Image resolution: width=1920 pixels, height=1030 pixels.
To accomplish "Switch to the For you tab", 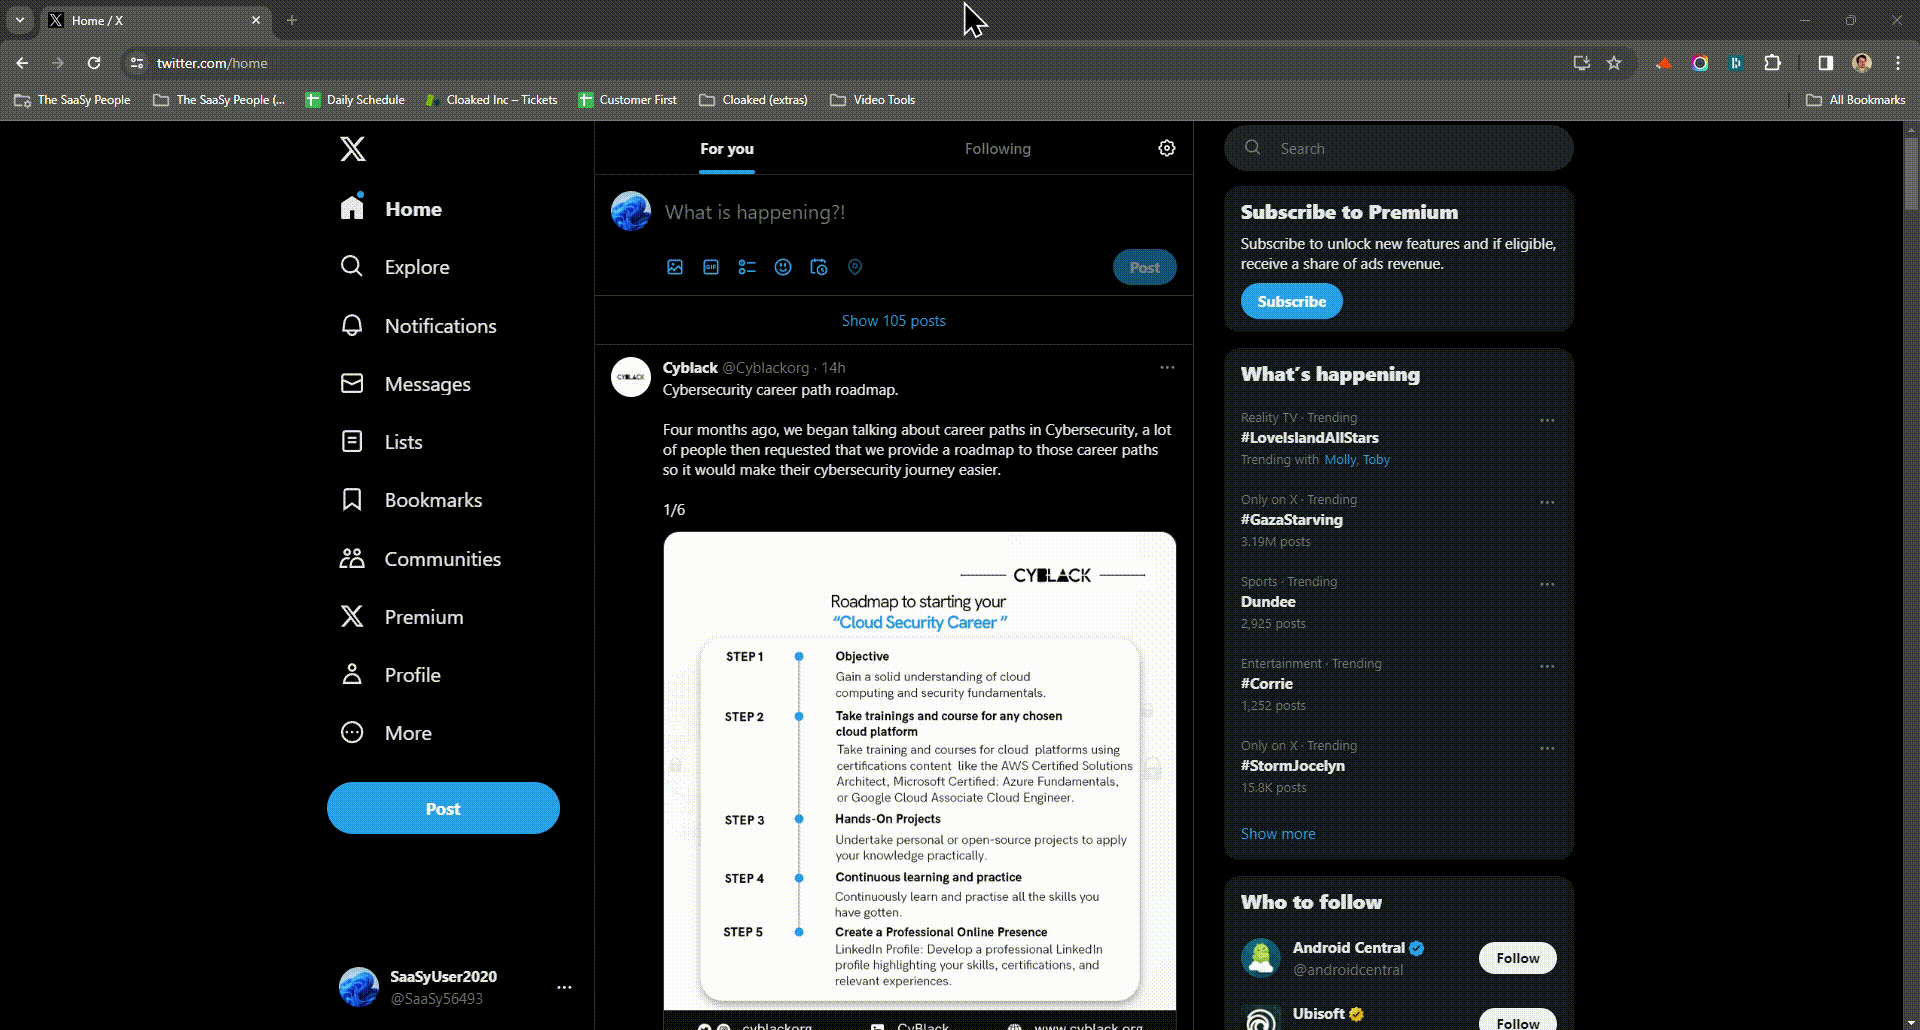I will click(x=727, y=148).
